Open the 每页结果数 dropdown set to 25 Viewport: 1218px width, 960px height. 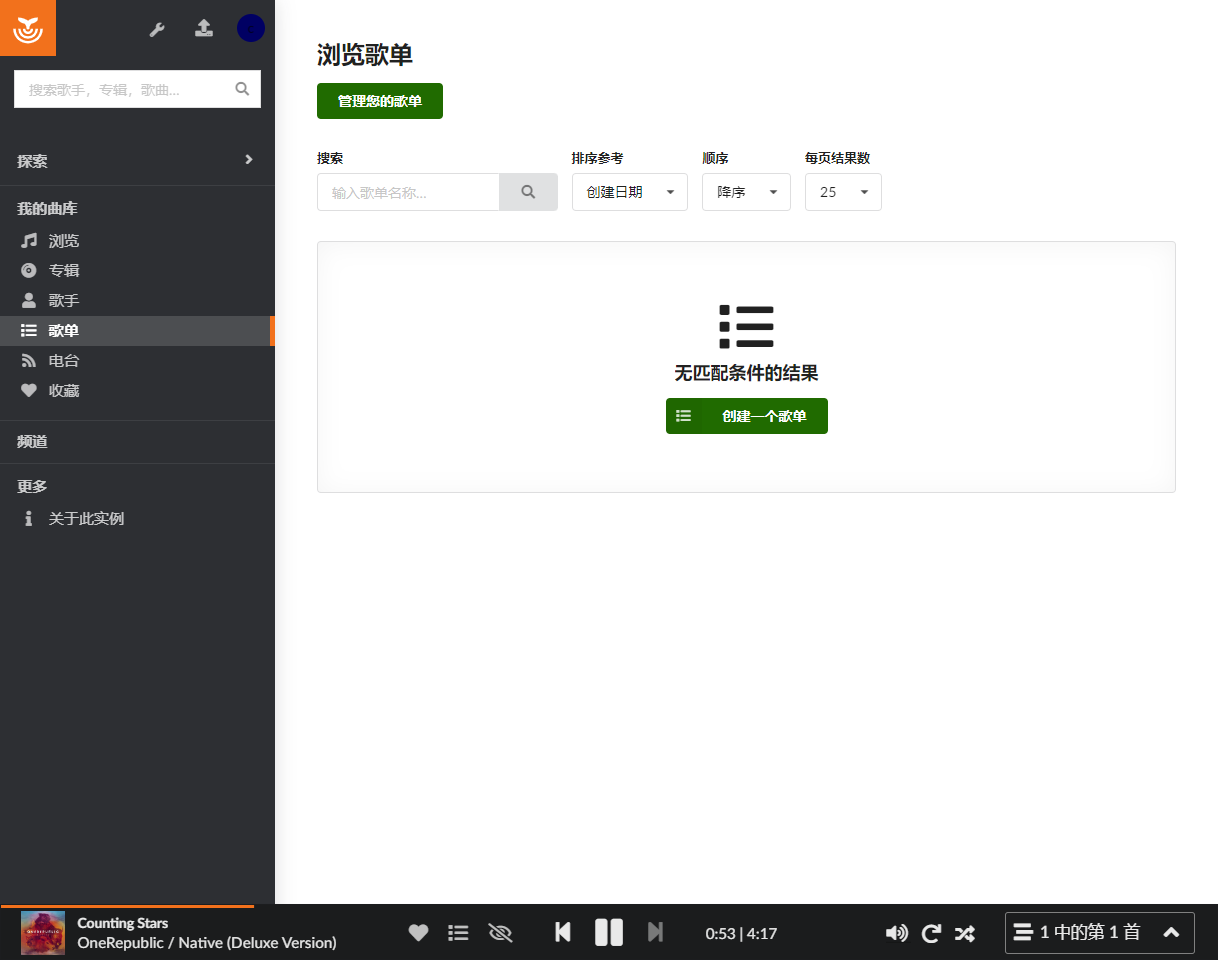(843, 192)
